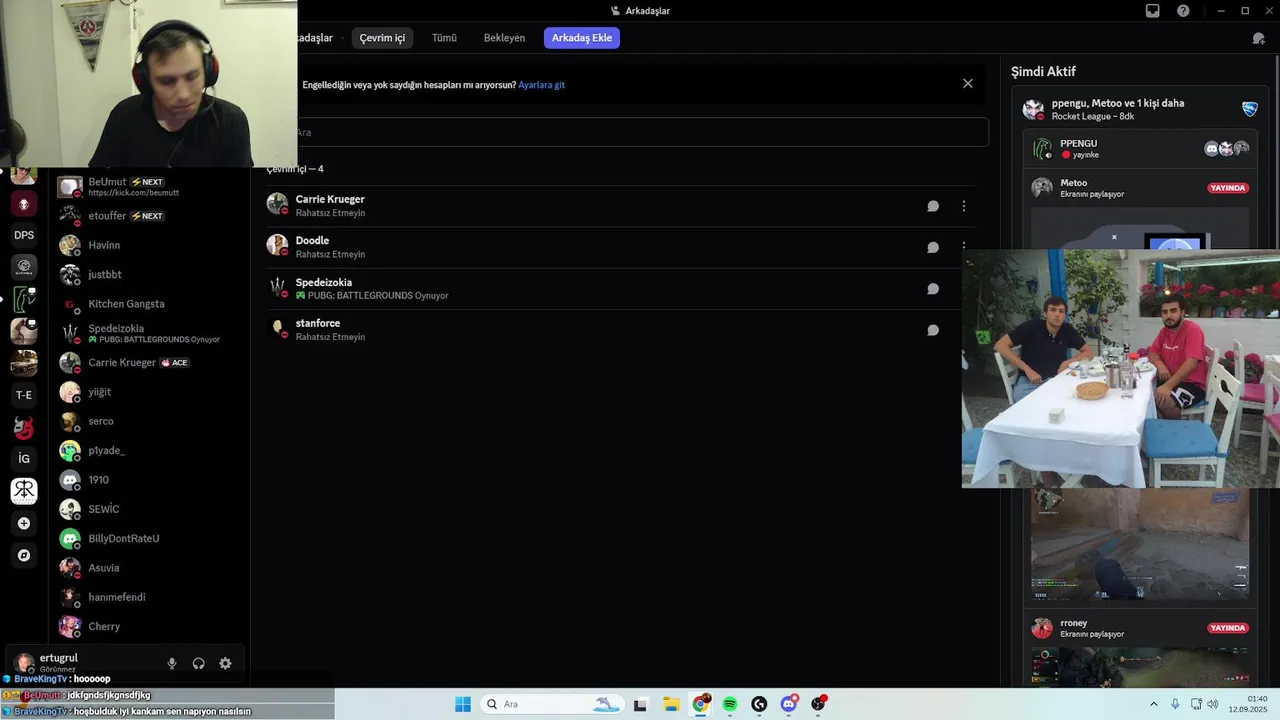Watch Metoo's stream via YAYINDA badge
The width and height of the screenshot is (1280, 720).
(1228, 188)
